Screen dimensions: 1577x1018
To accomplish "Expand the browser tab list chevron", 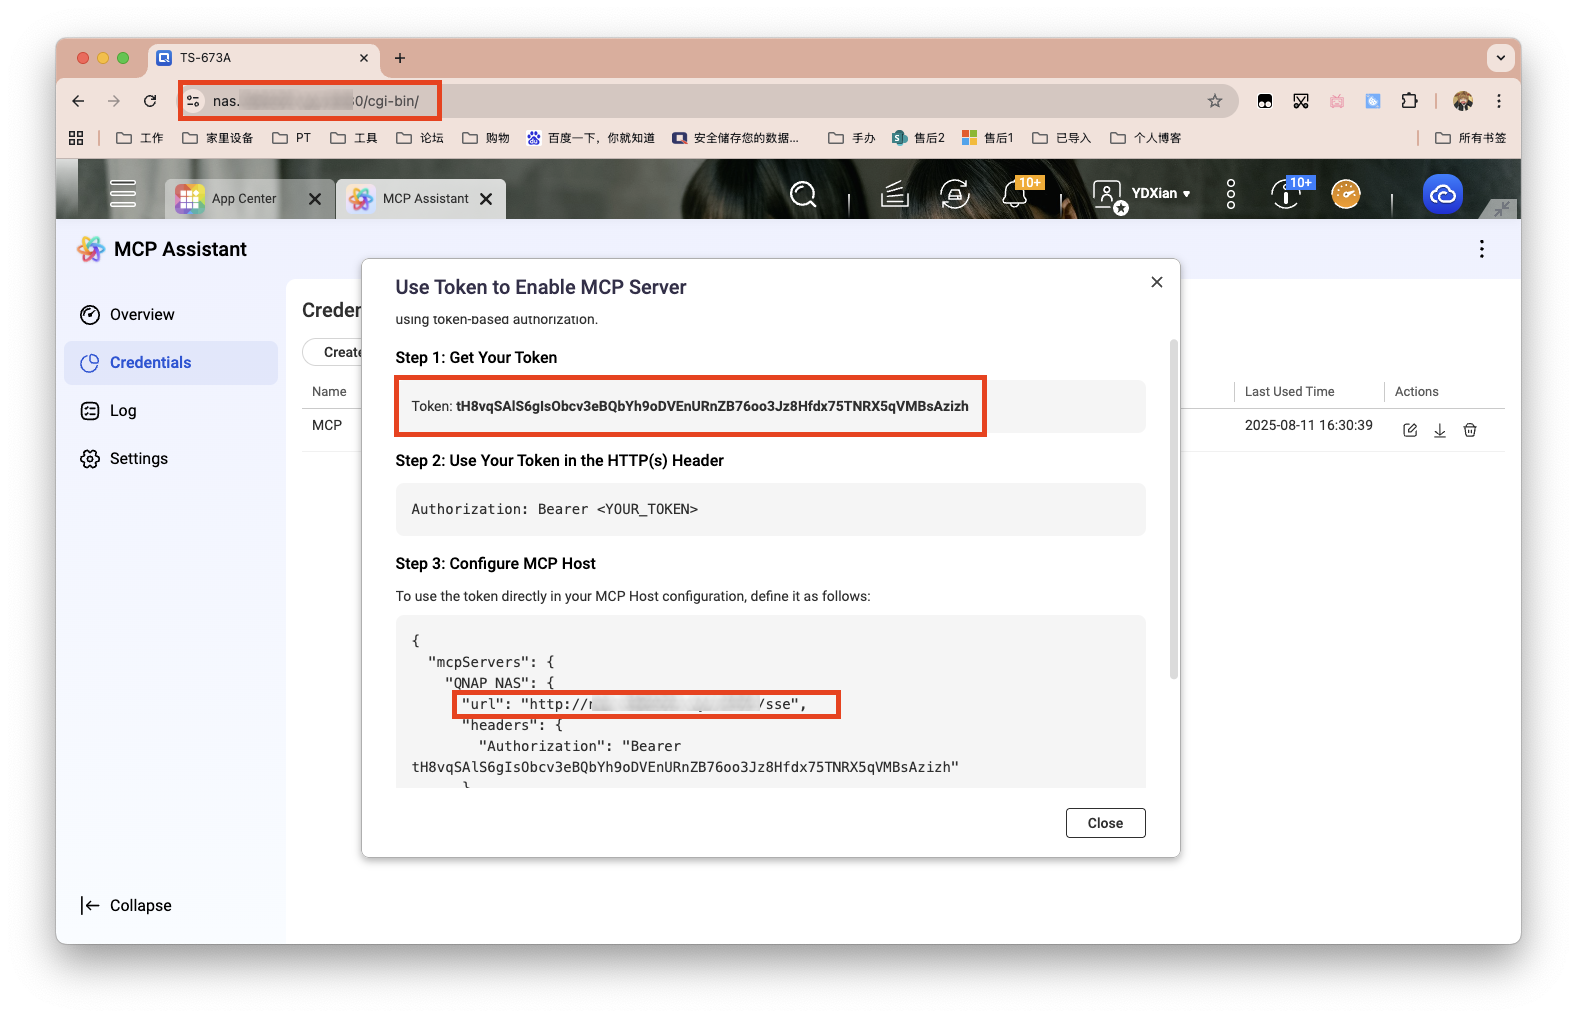I will click(x=1500, y=58).
